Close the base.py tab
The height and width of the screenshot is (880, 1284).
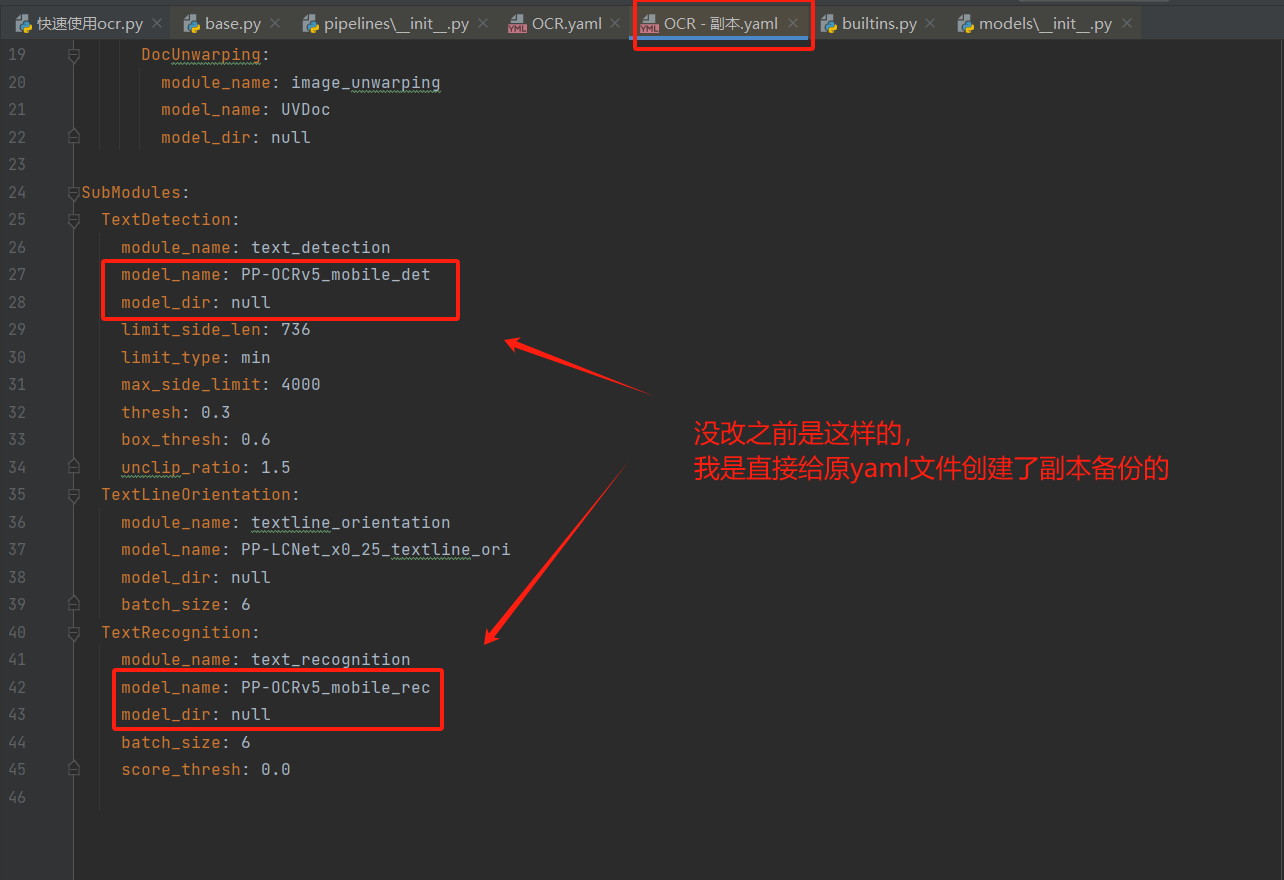[276, 23]
